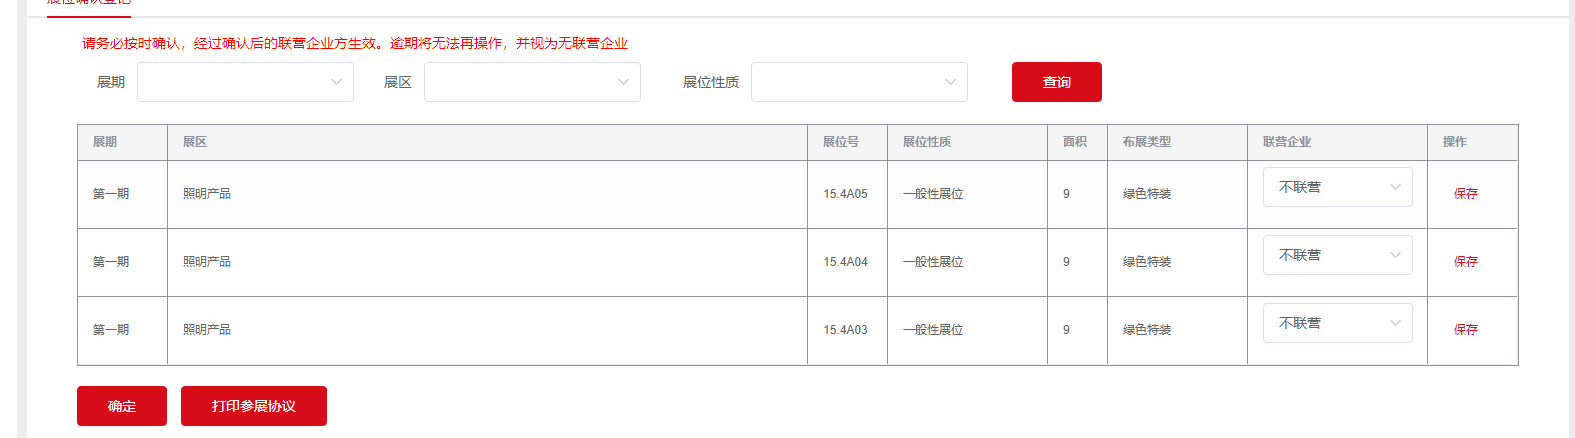Select the 展位号 column header
Viewport: 1575px width, 438px height.
tap(841, 142)
